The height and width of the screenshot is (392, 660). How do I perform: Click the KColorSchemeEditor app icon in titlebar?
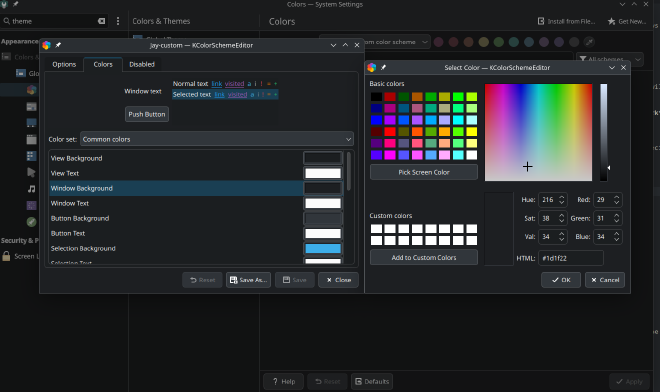(47, 45)
